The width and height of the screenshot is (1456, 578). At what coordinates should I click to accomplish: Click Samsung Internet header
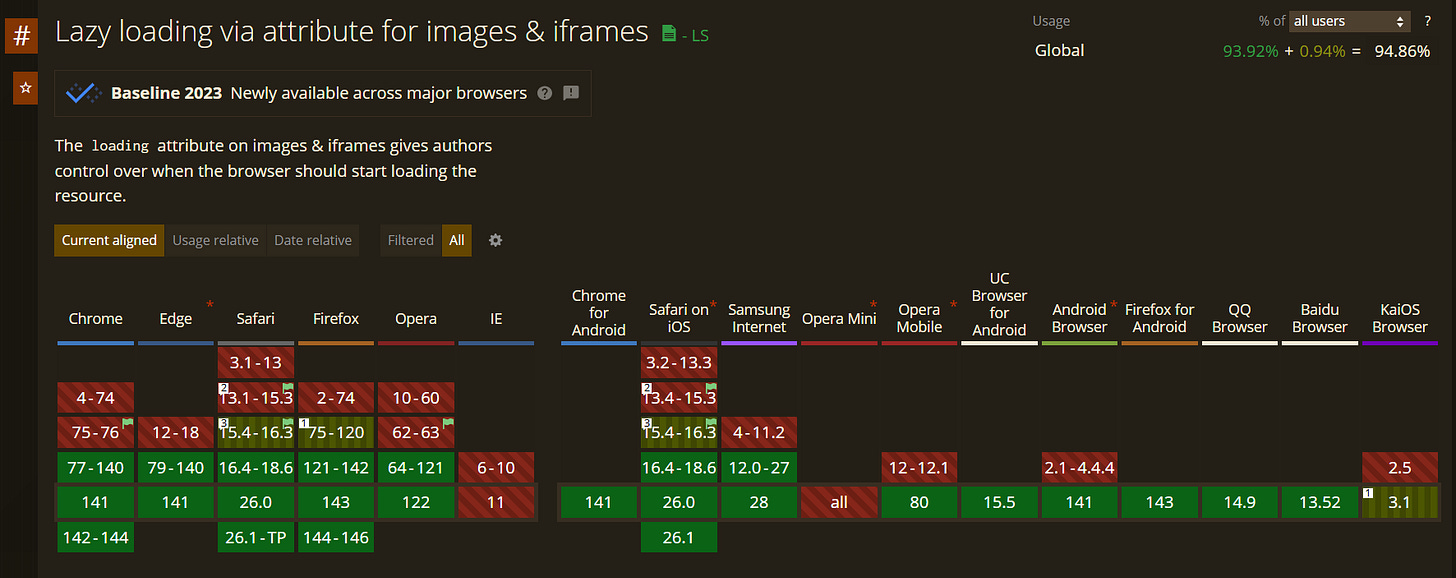759,318
